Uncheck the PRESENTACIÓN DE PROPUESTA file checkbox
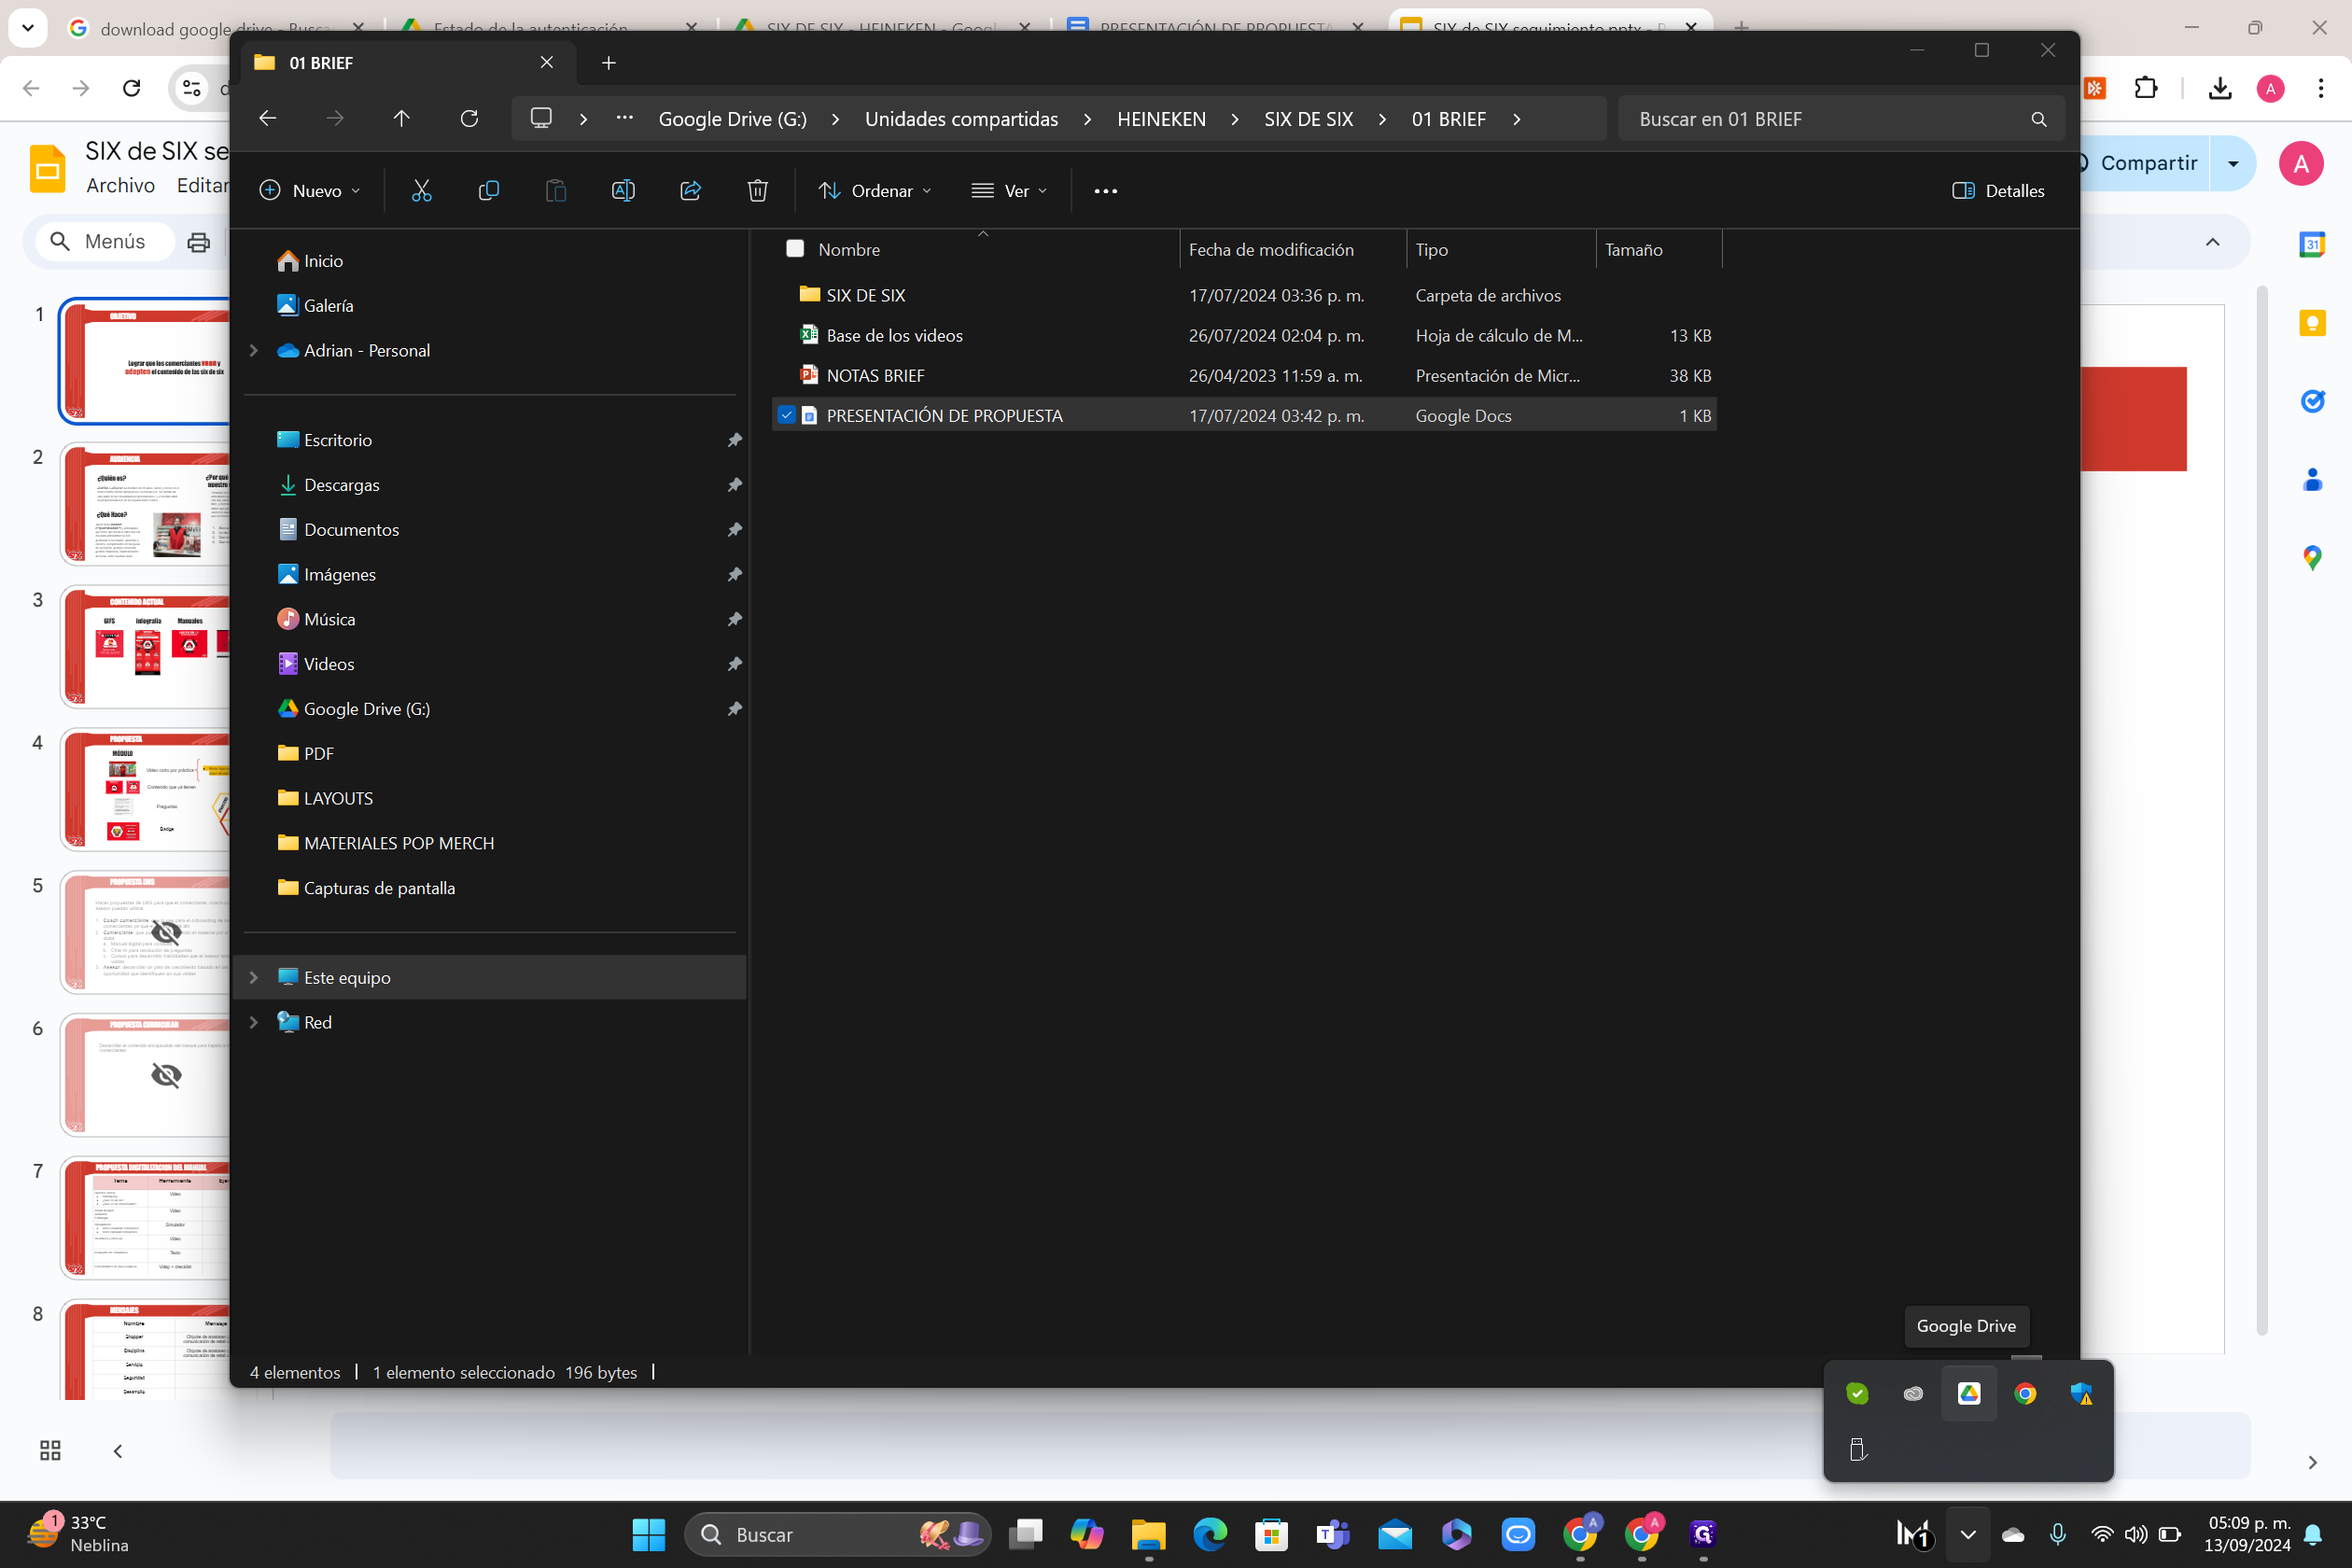The width and height of the screenshot is (2352, 1568). click(x=786, y=415)
